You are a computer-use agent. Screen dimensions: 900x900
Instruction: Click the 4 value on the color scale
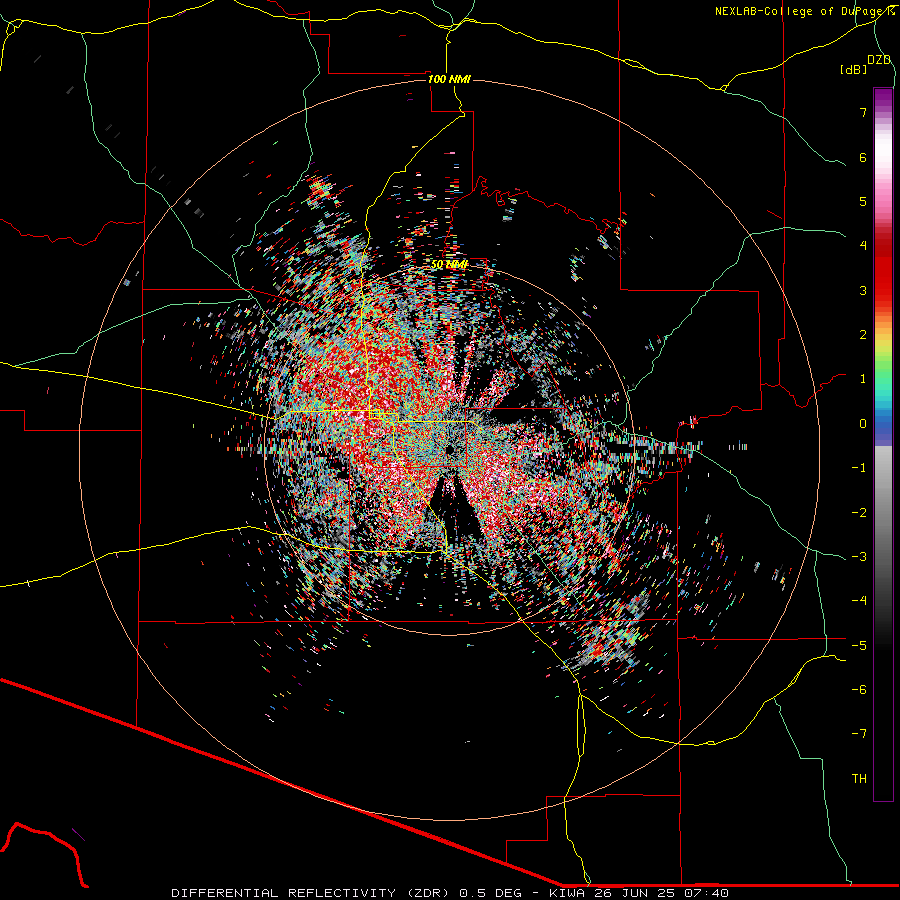coord(863,246)
